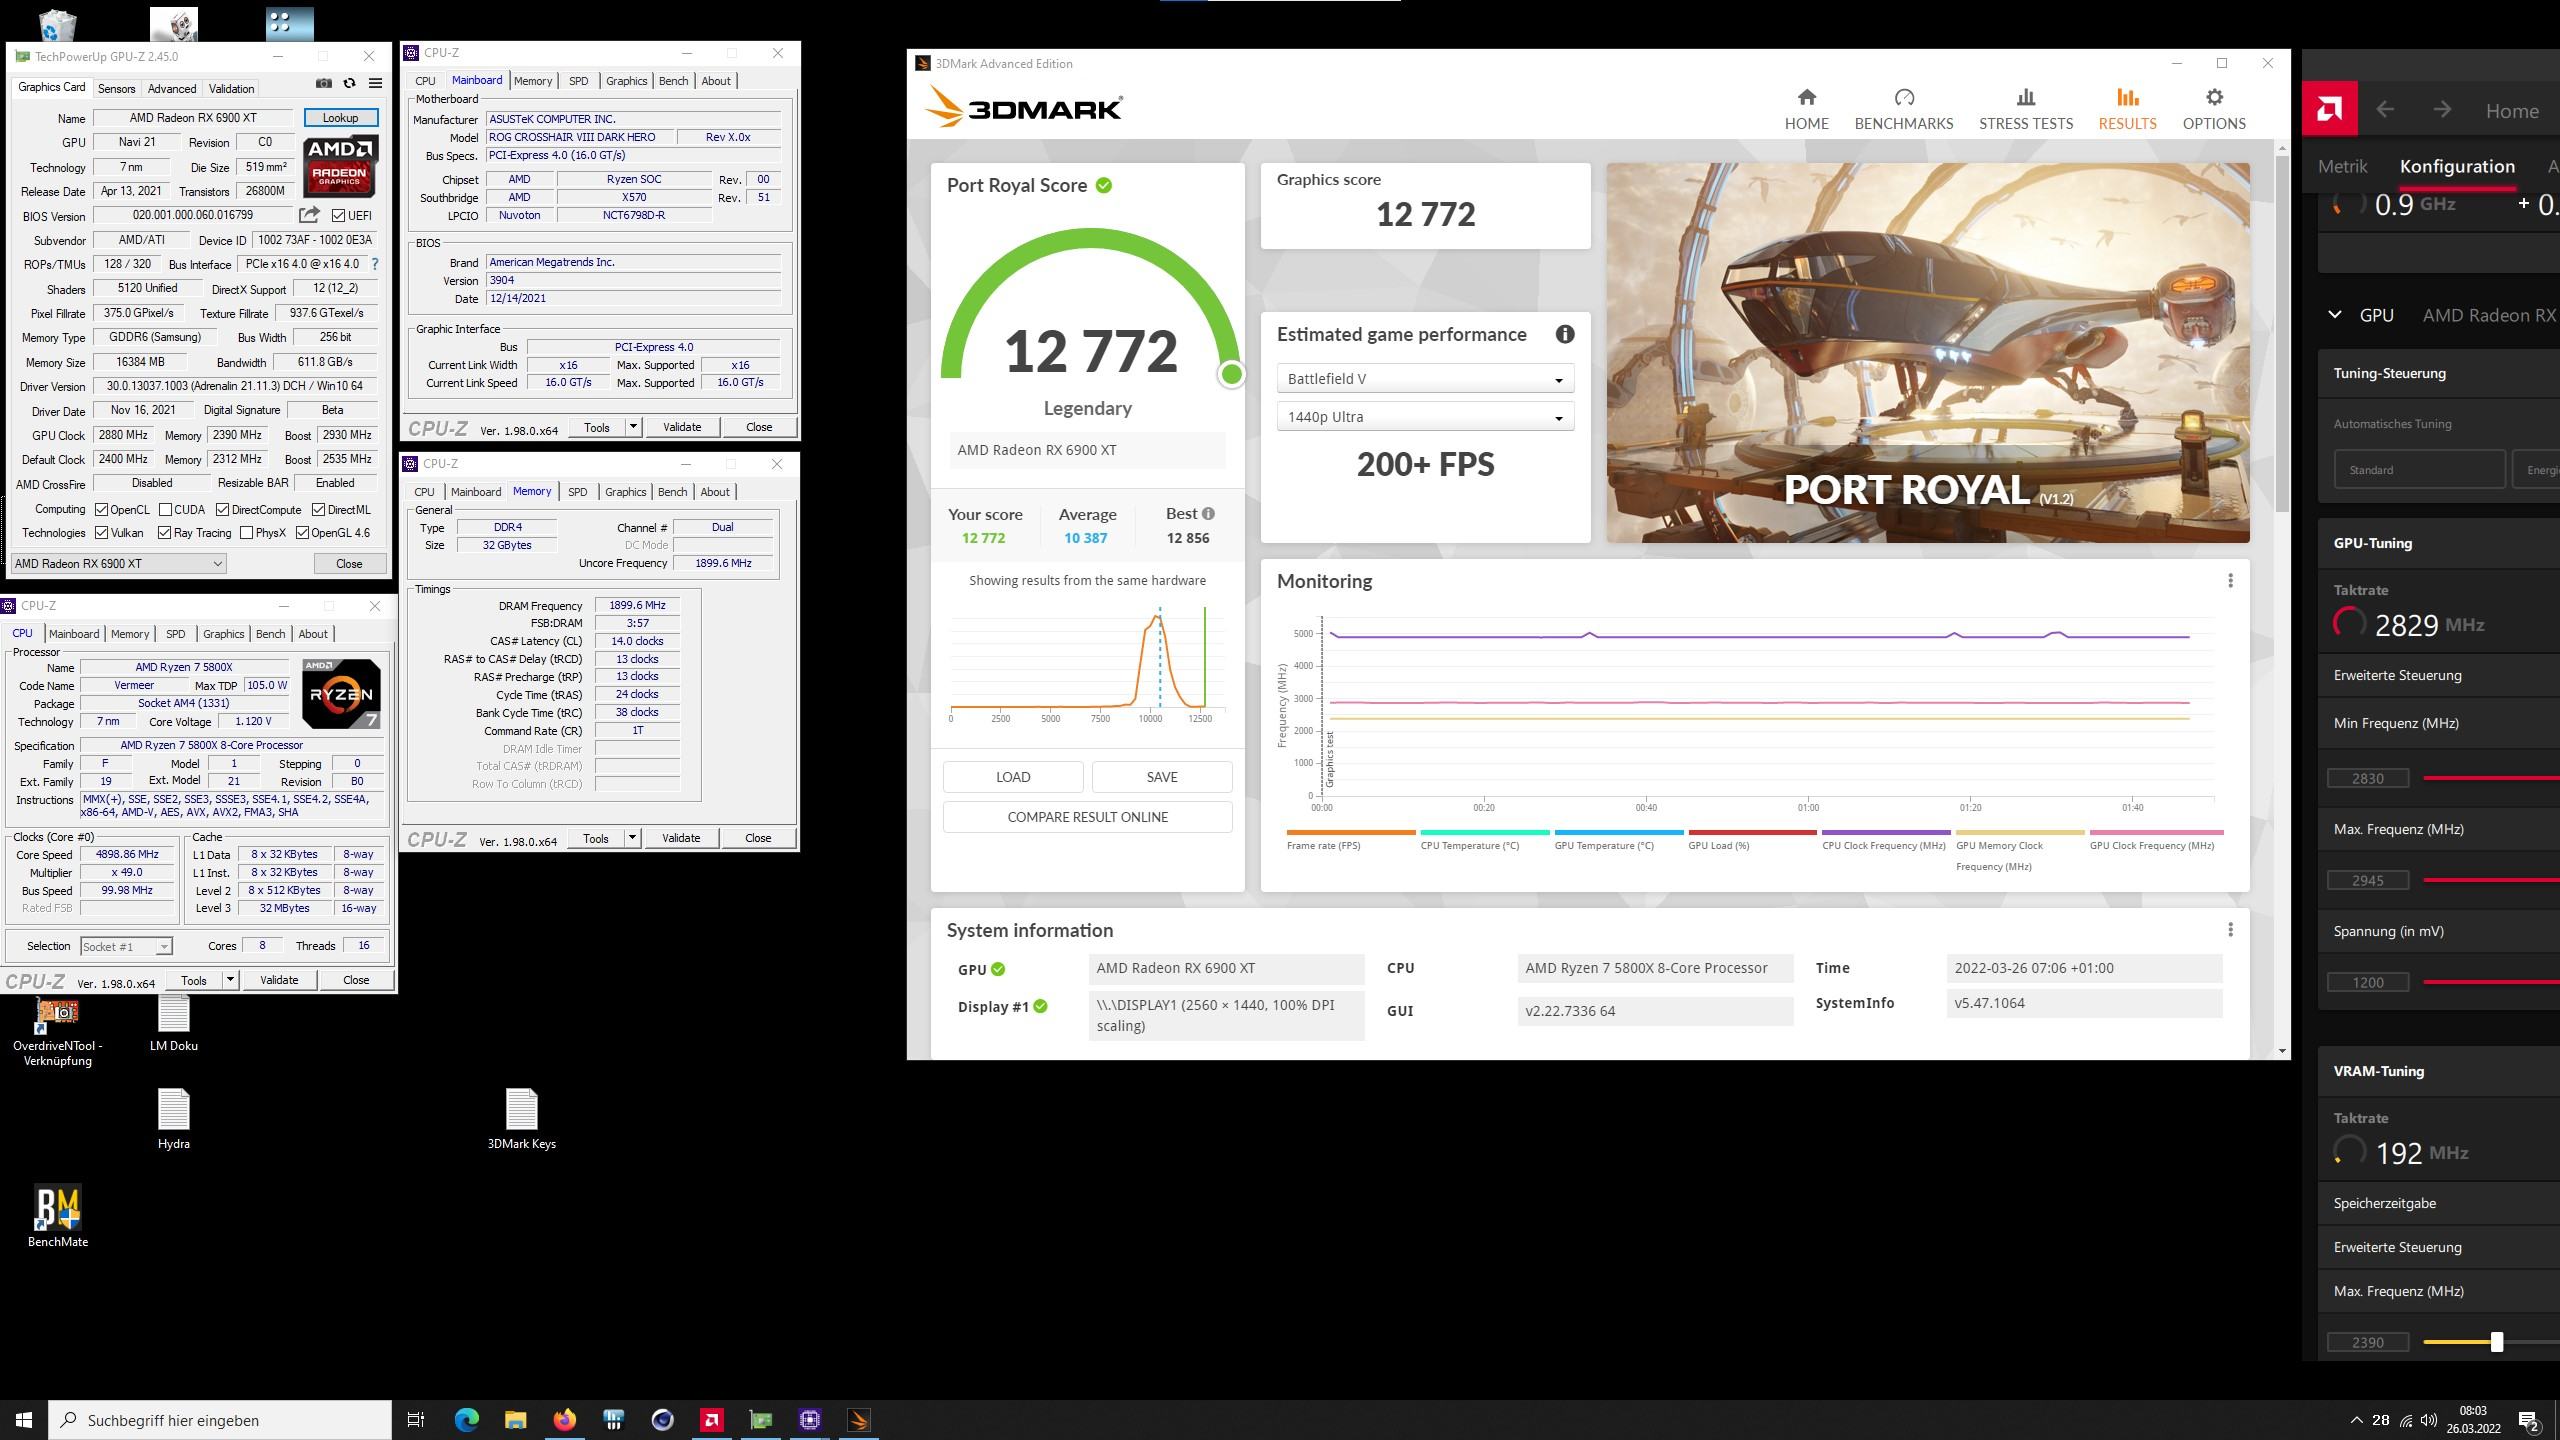Open Bench tab in CPU-Z Memory window
Screen dimensions: 2560x1440
(x=672, y=492)
